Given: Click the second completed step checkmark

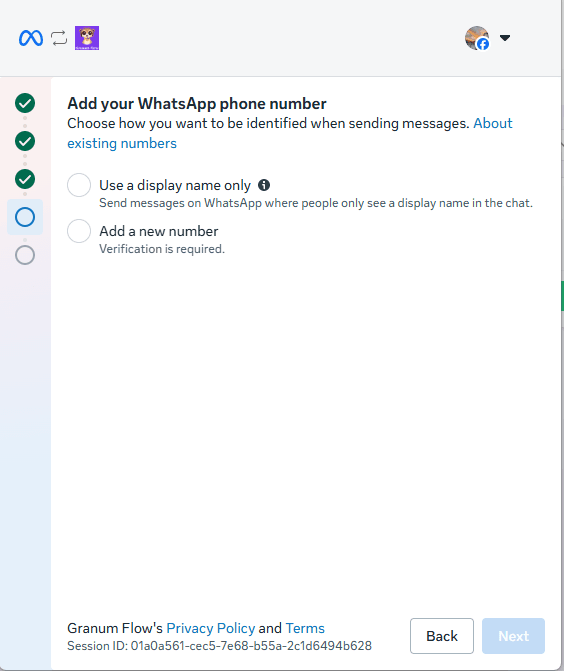Looking at the screenshot, I should [x=25, y=141].
